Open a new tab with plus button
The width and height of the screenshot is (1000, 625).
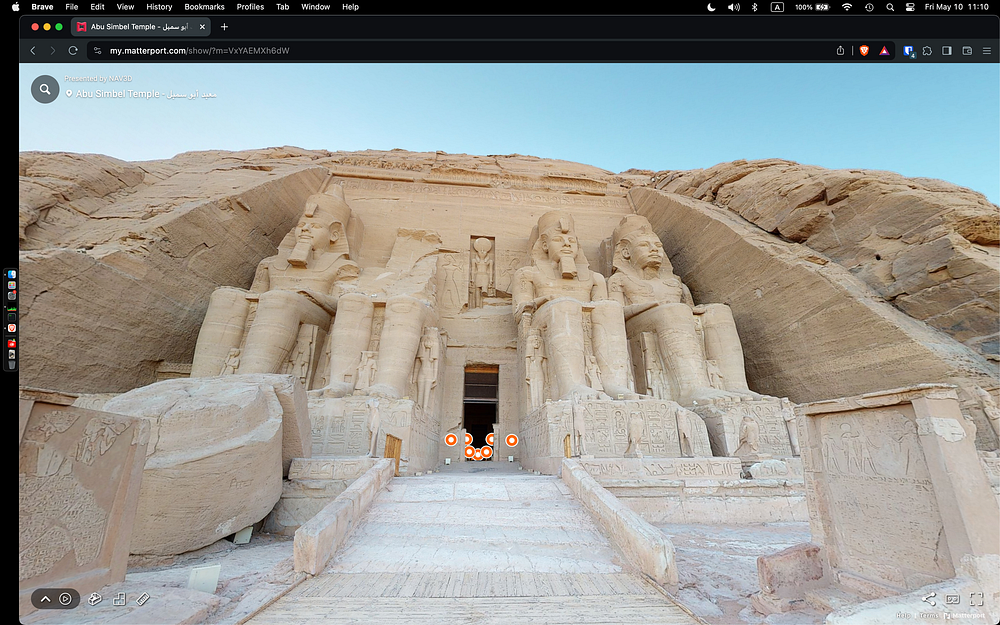(x=224, y=27)
